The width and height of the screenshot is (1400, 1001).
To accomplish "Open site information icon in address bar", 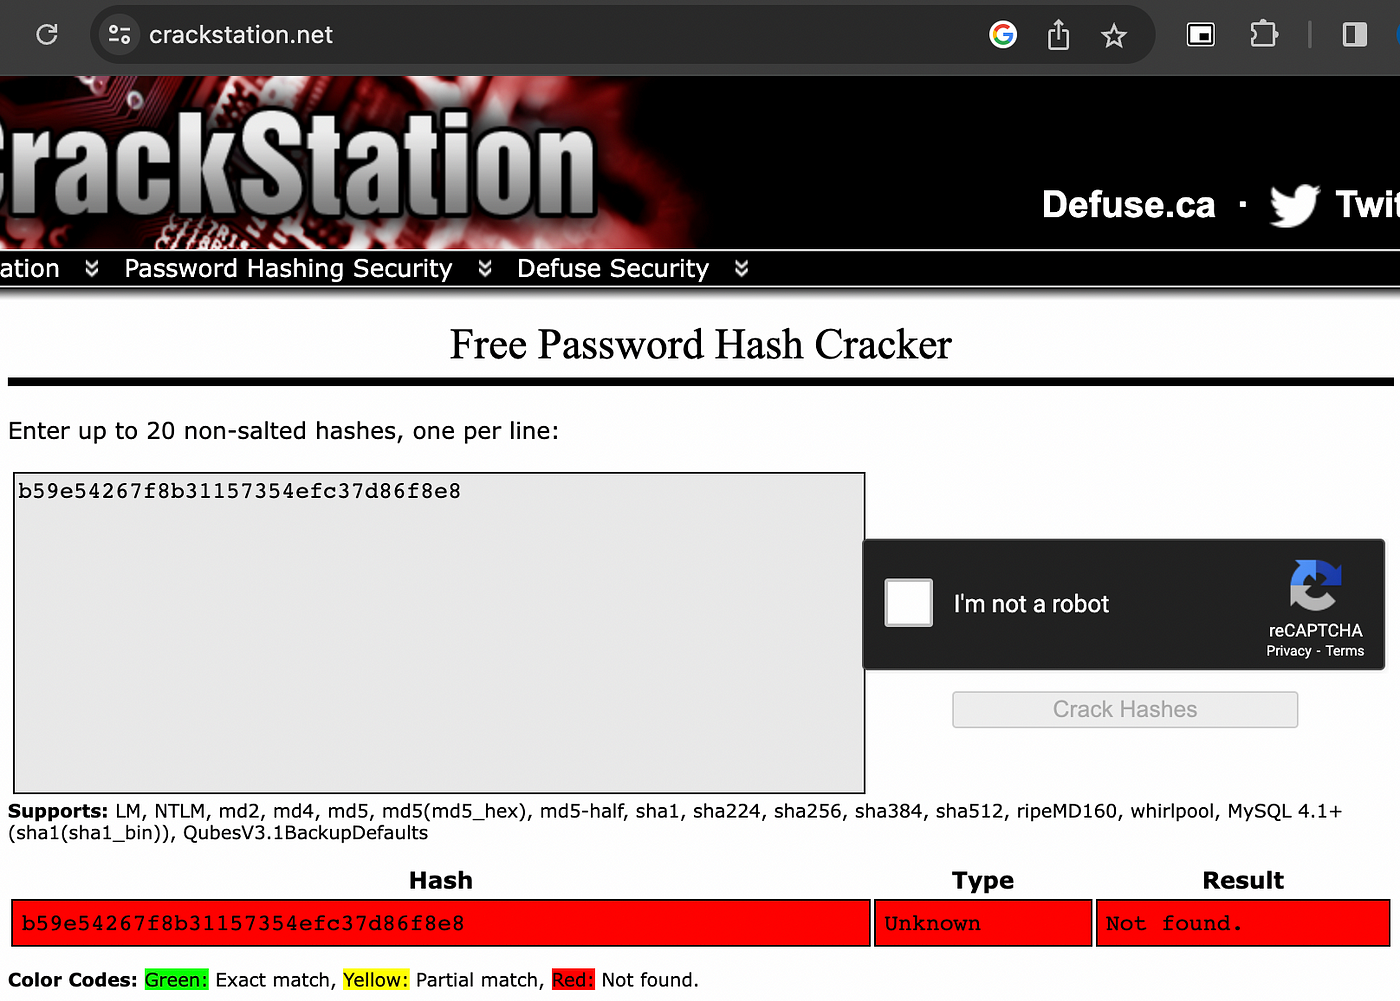I will coord(119,35).
